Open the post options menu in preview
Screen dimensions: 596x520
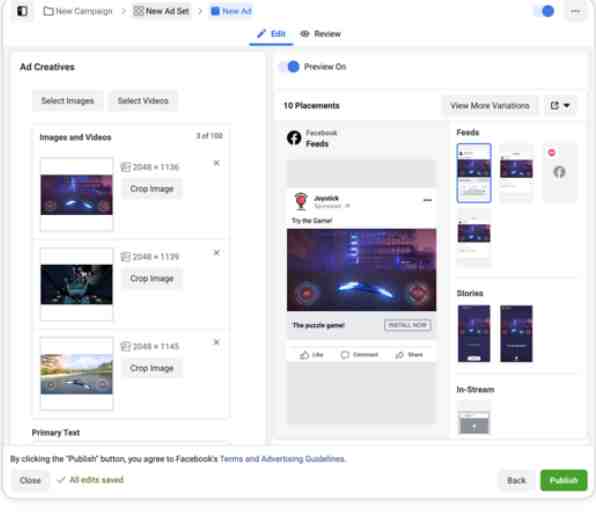tap(427, 200)
